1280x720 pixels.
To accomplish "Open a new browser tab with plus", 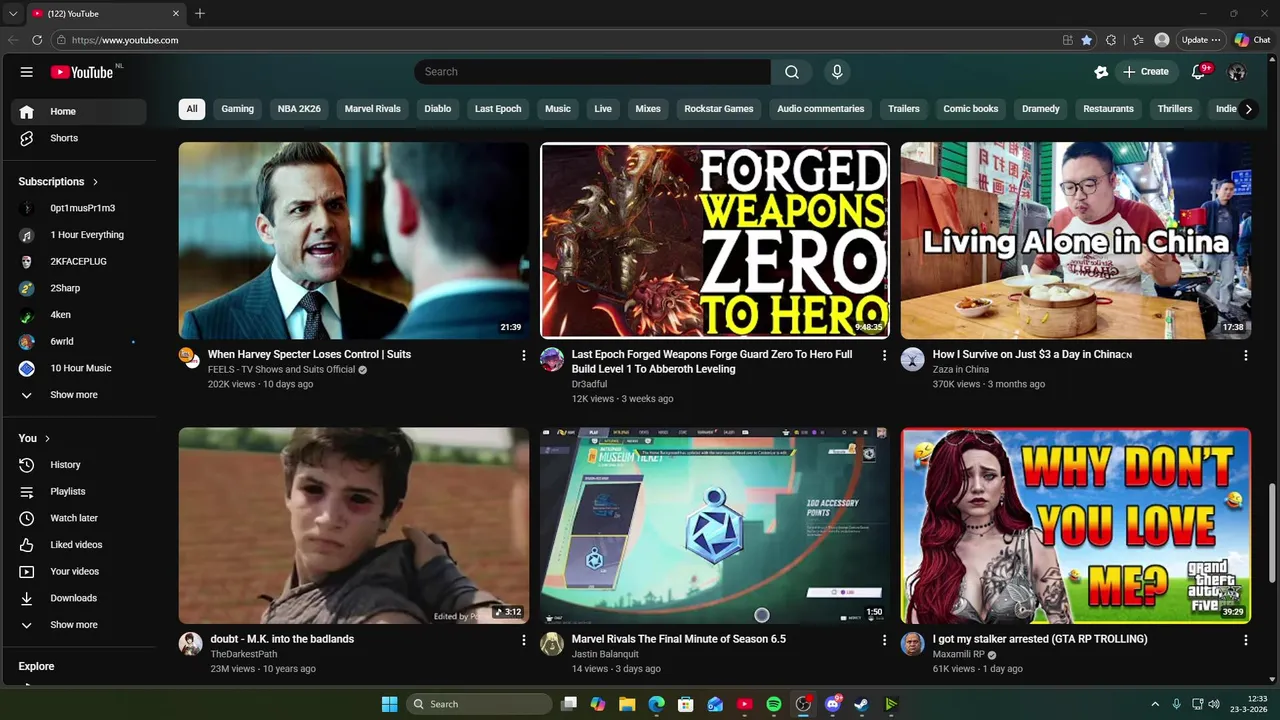I will coord(200,13).
